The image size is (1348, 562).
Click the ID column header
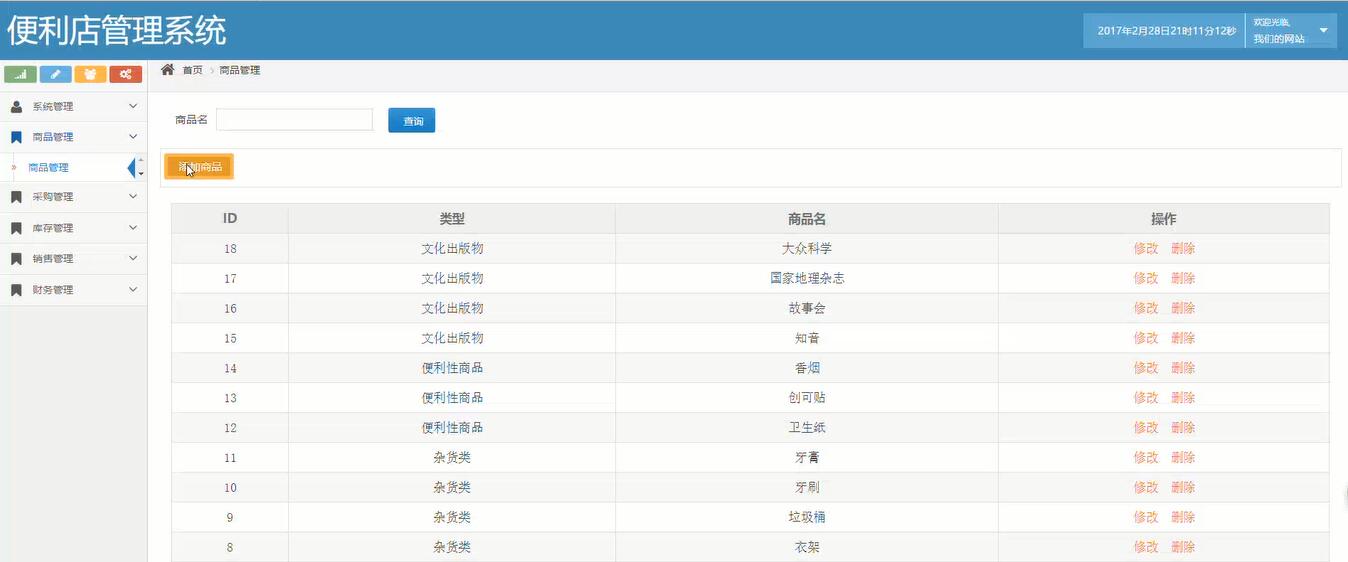[x=230, y=219]
